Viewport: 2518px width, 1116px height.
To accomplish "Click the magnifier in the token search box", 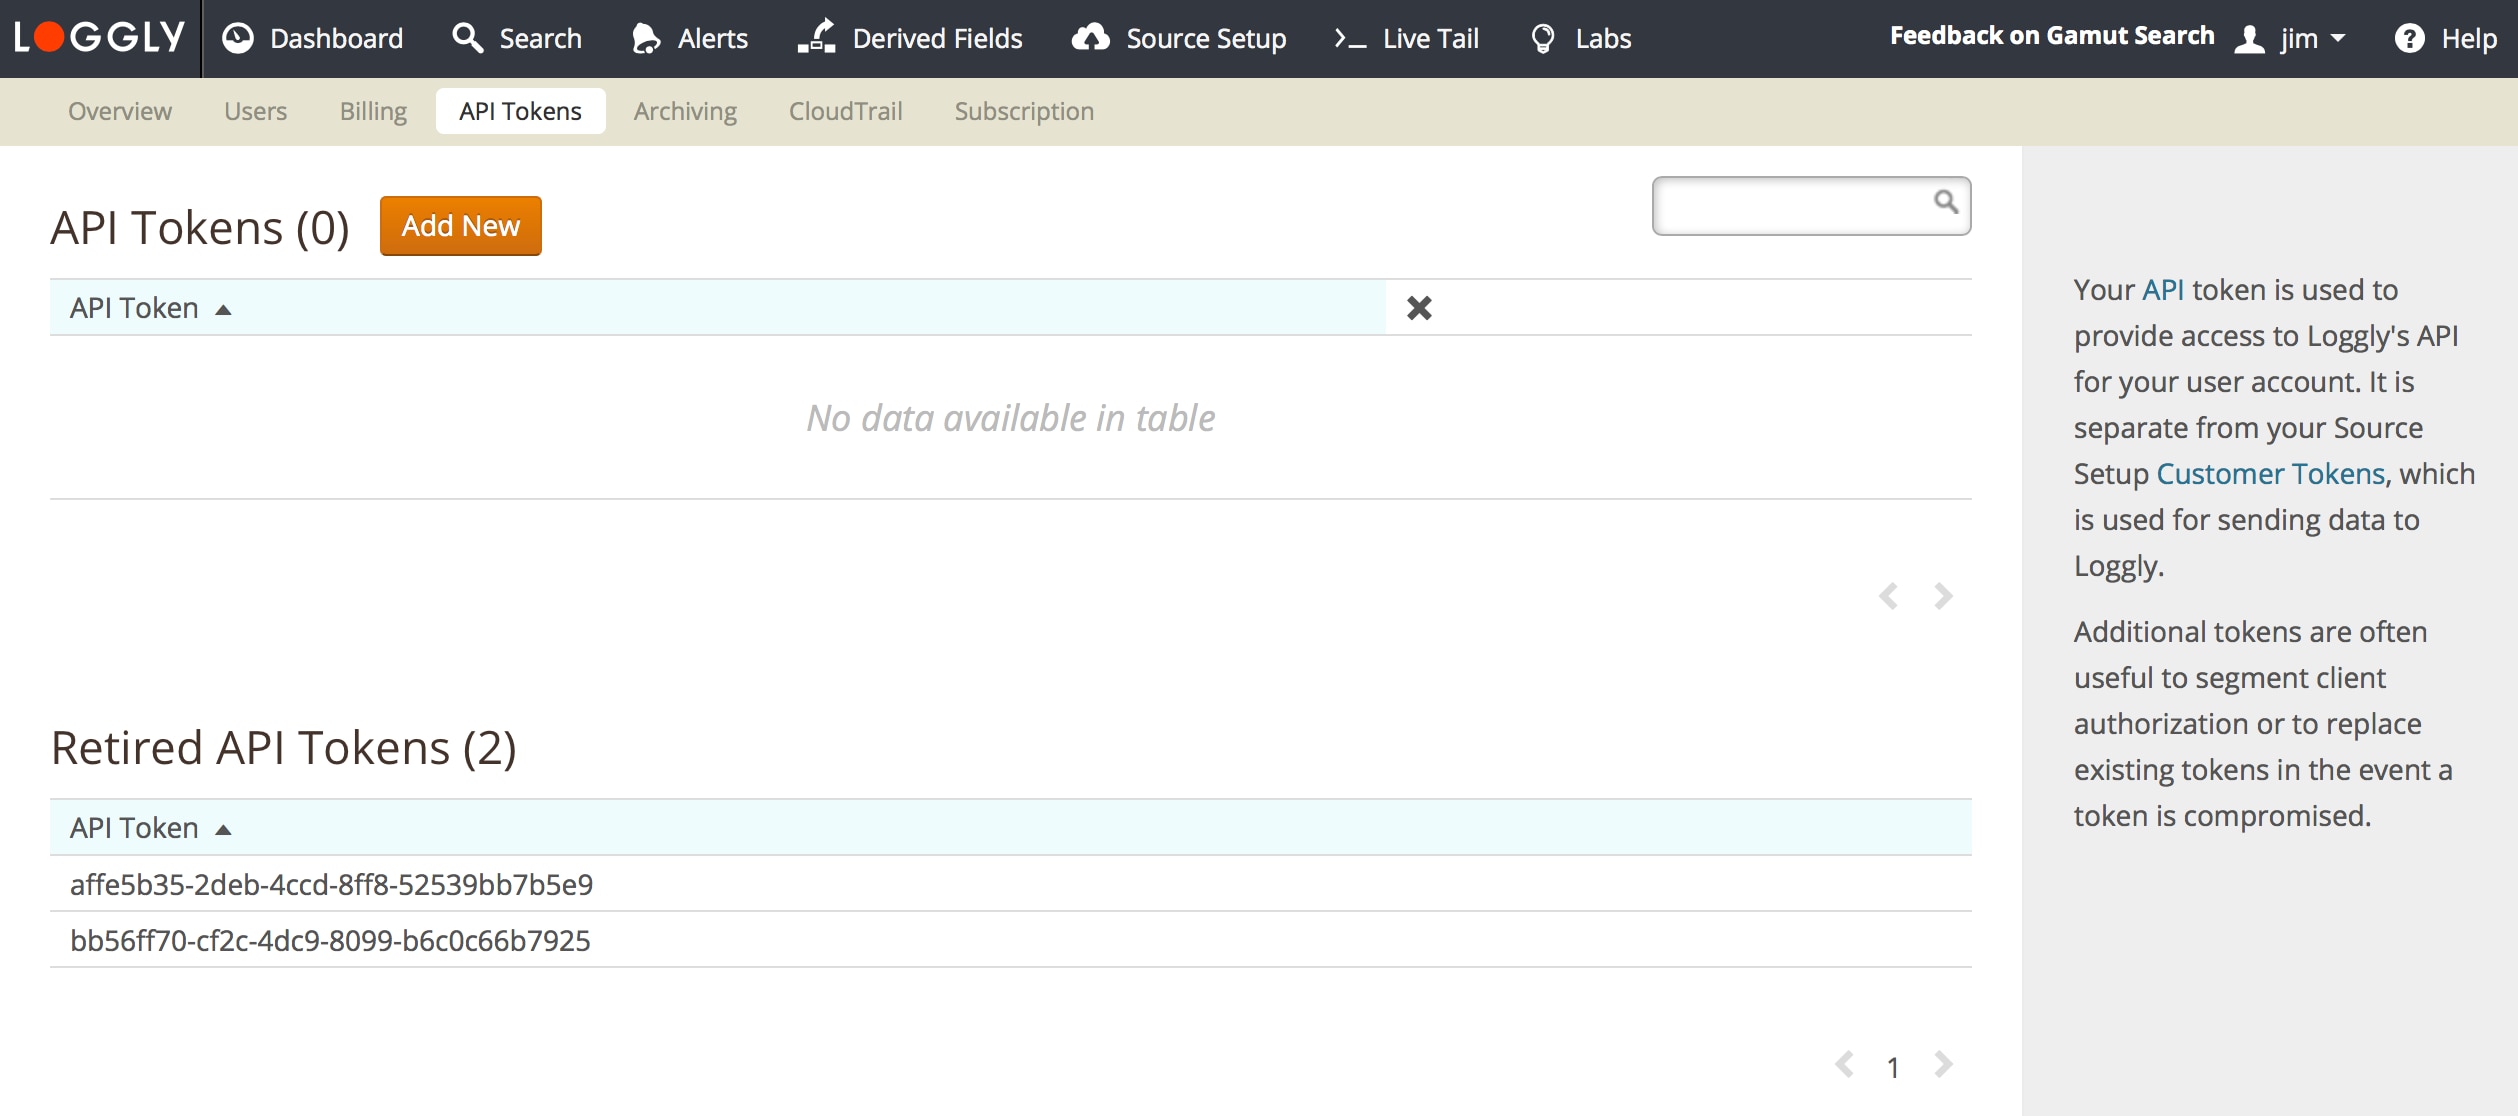I will [x=1945, y=202].
